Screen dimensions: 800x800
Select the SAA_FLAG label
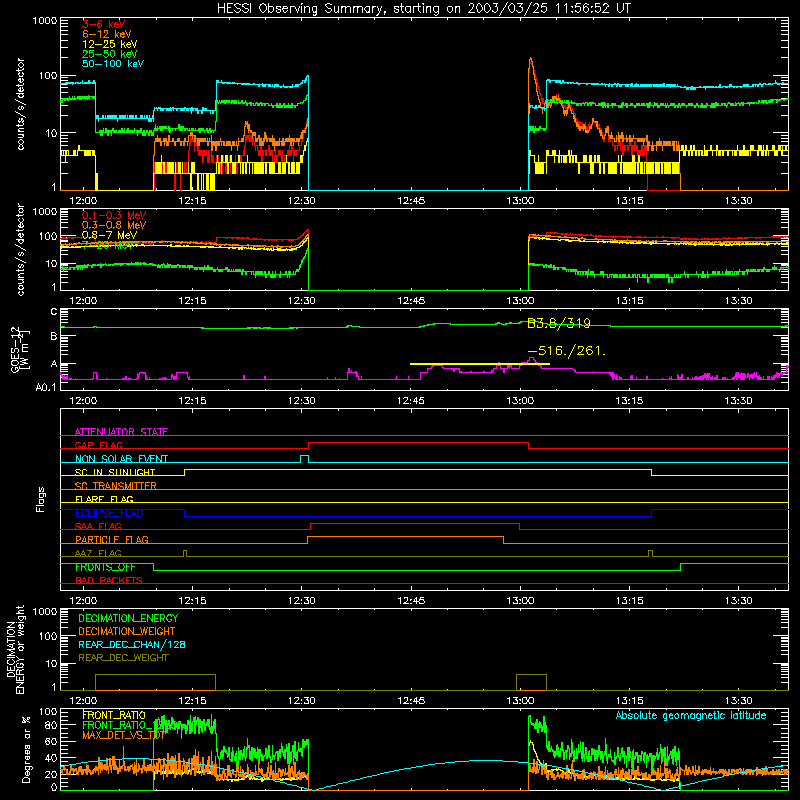point(98,526)
